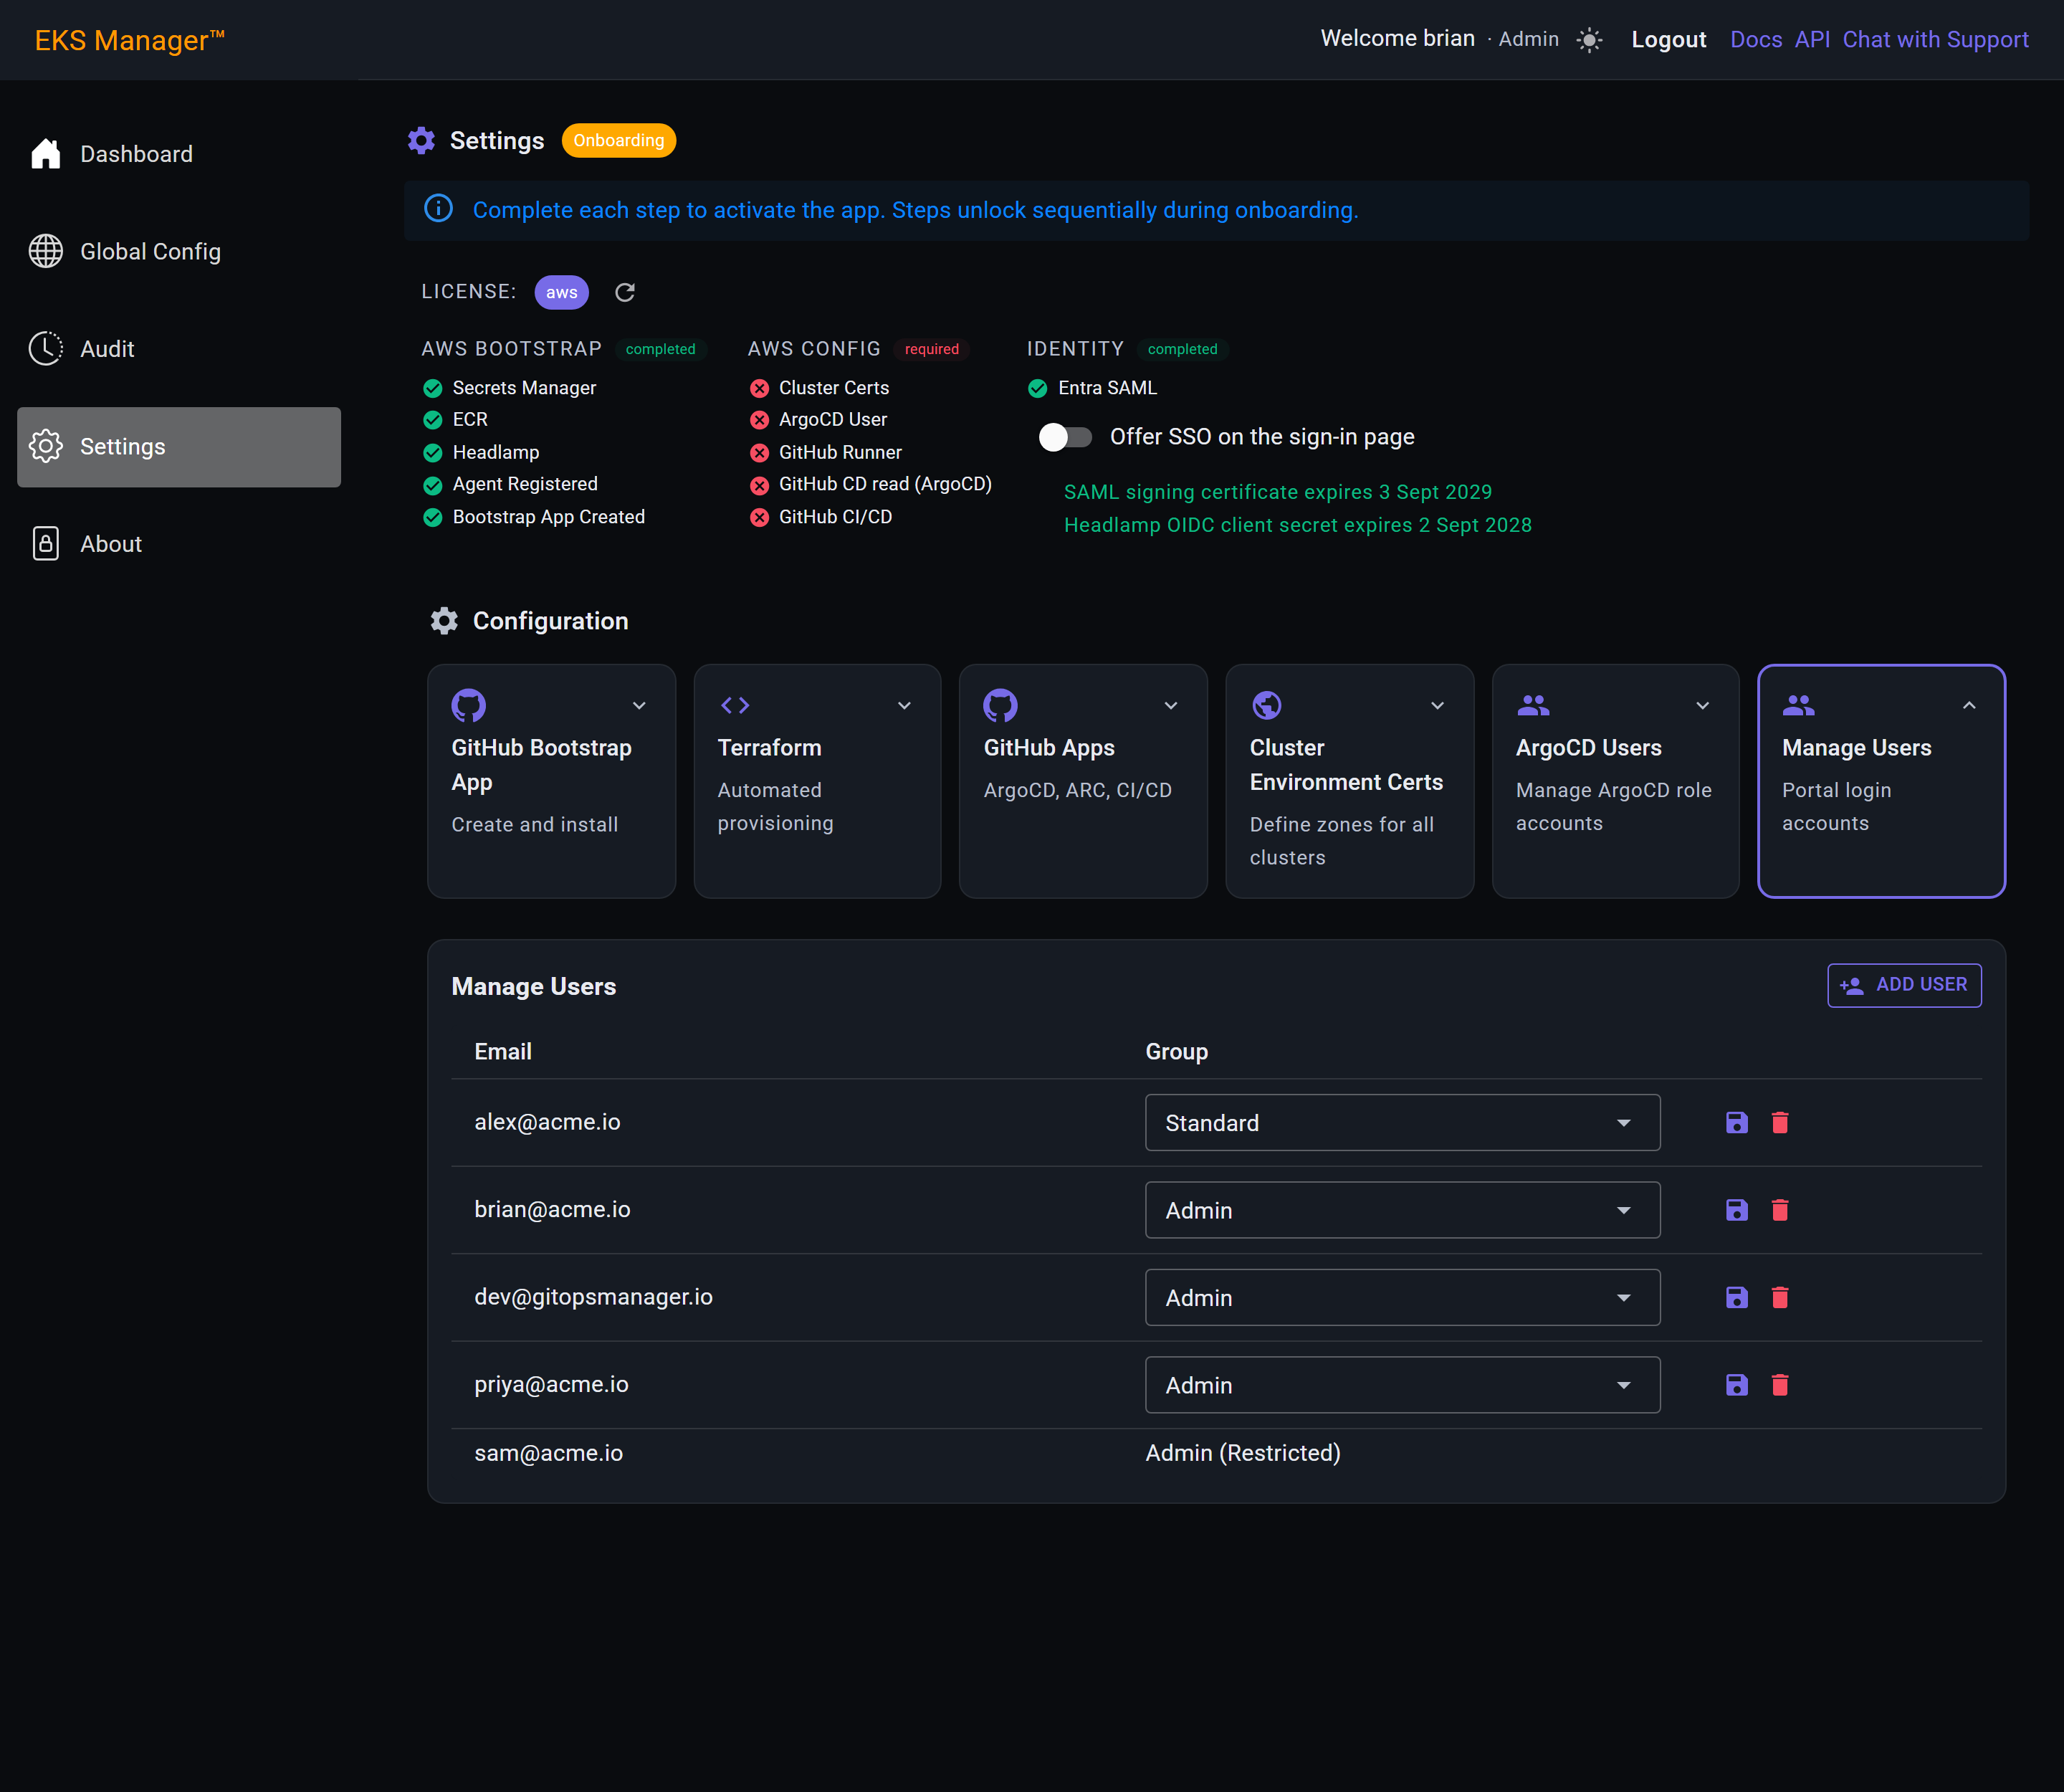
Task: Click GitHub CD read (ArgoCD) status item
Action: click(871, 484)
